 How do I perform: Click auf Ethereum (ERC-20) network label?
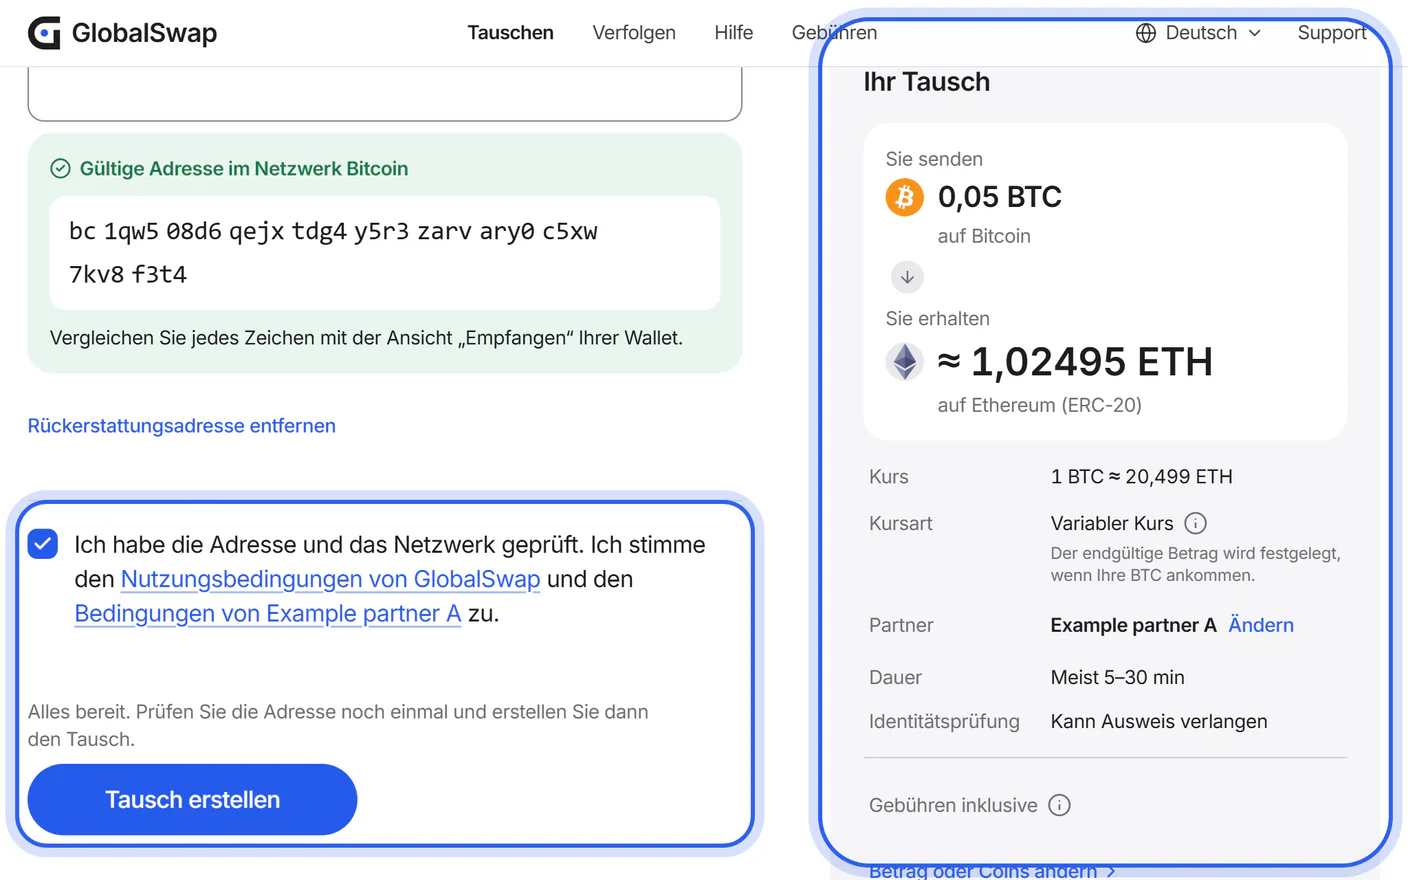[x=1039, y=405]
